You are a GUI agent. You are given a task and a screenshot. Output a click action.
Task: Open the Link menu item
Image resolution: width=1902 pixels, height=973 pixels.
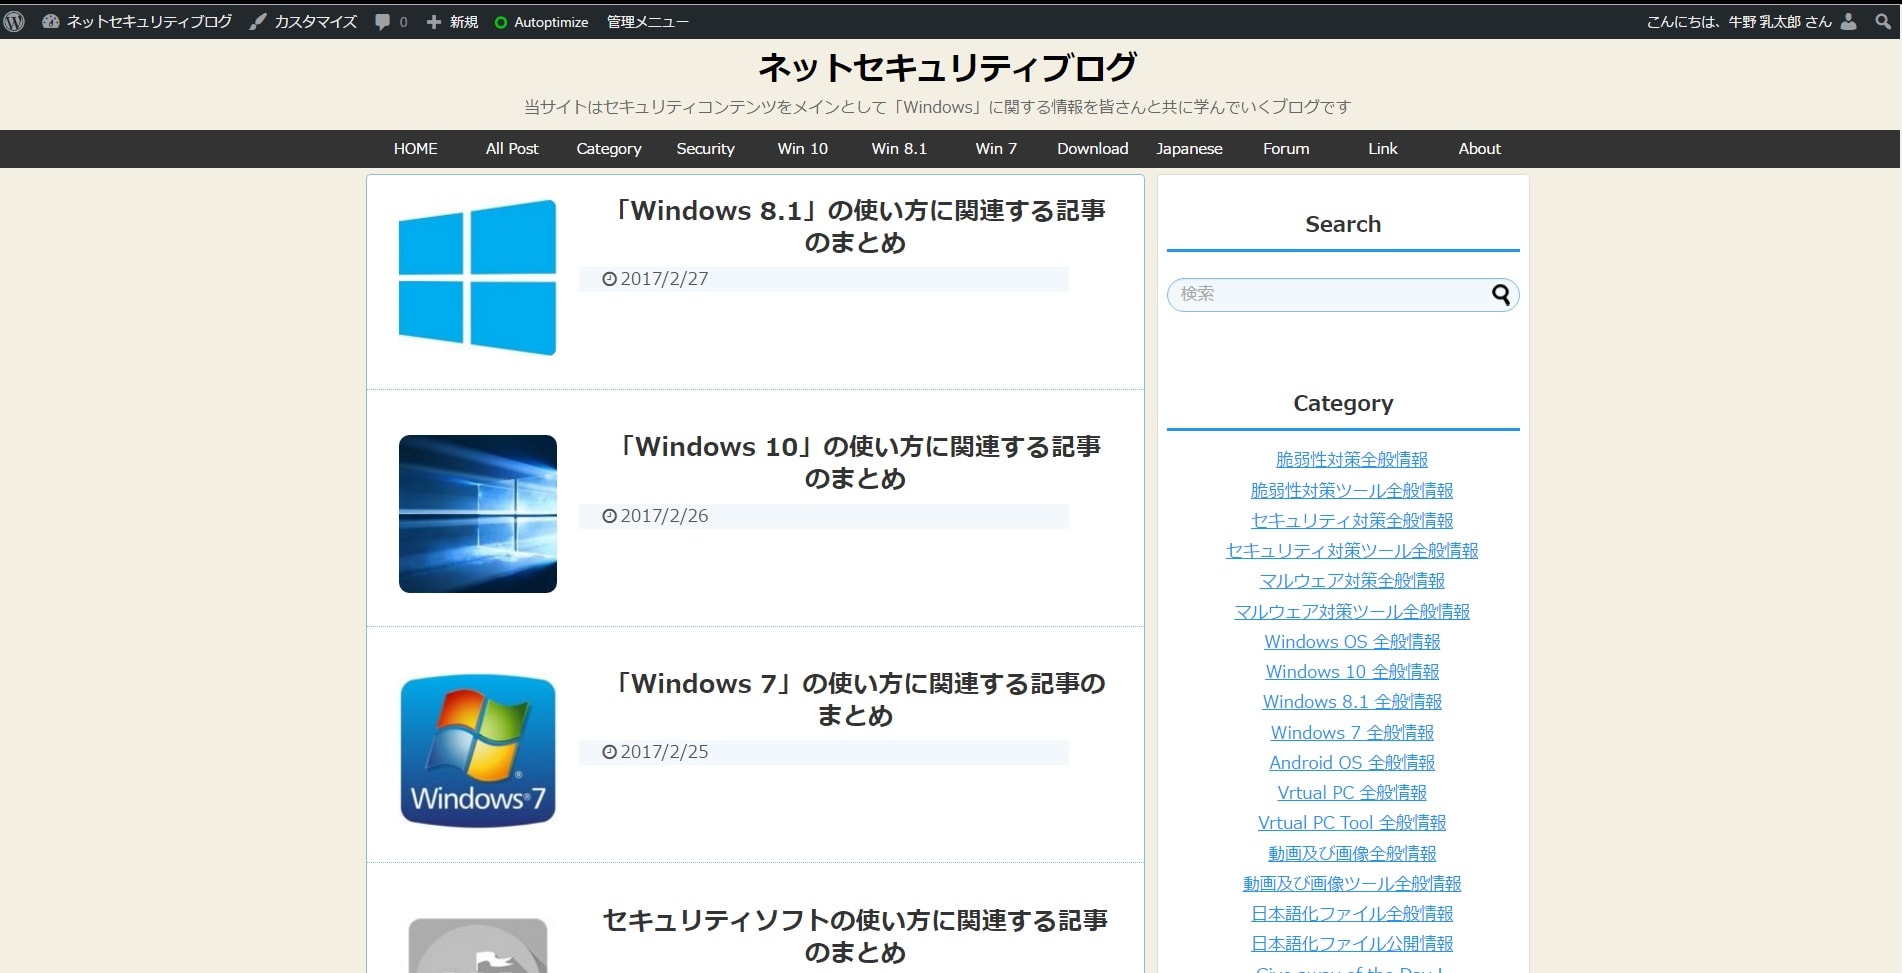[x=1383, y=148]
